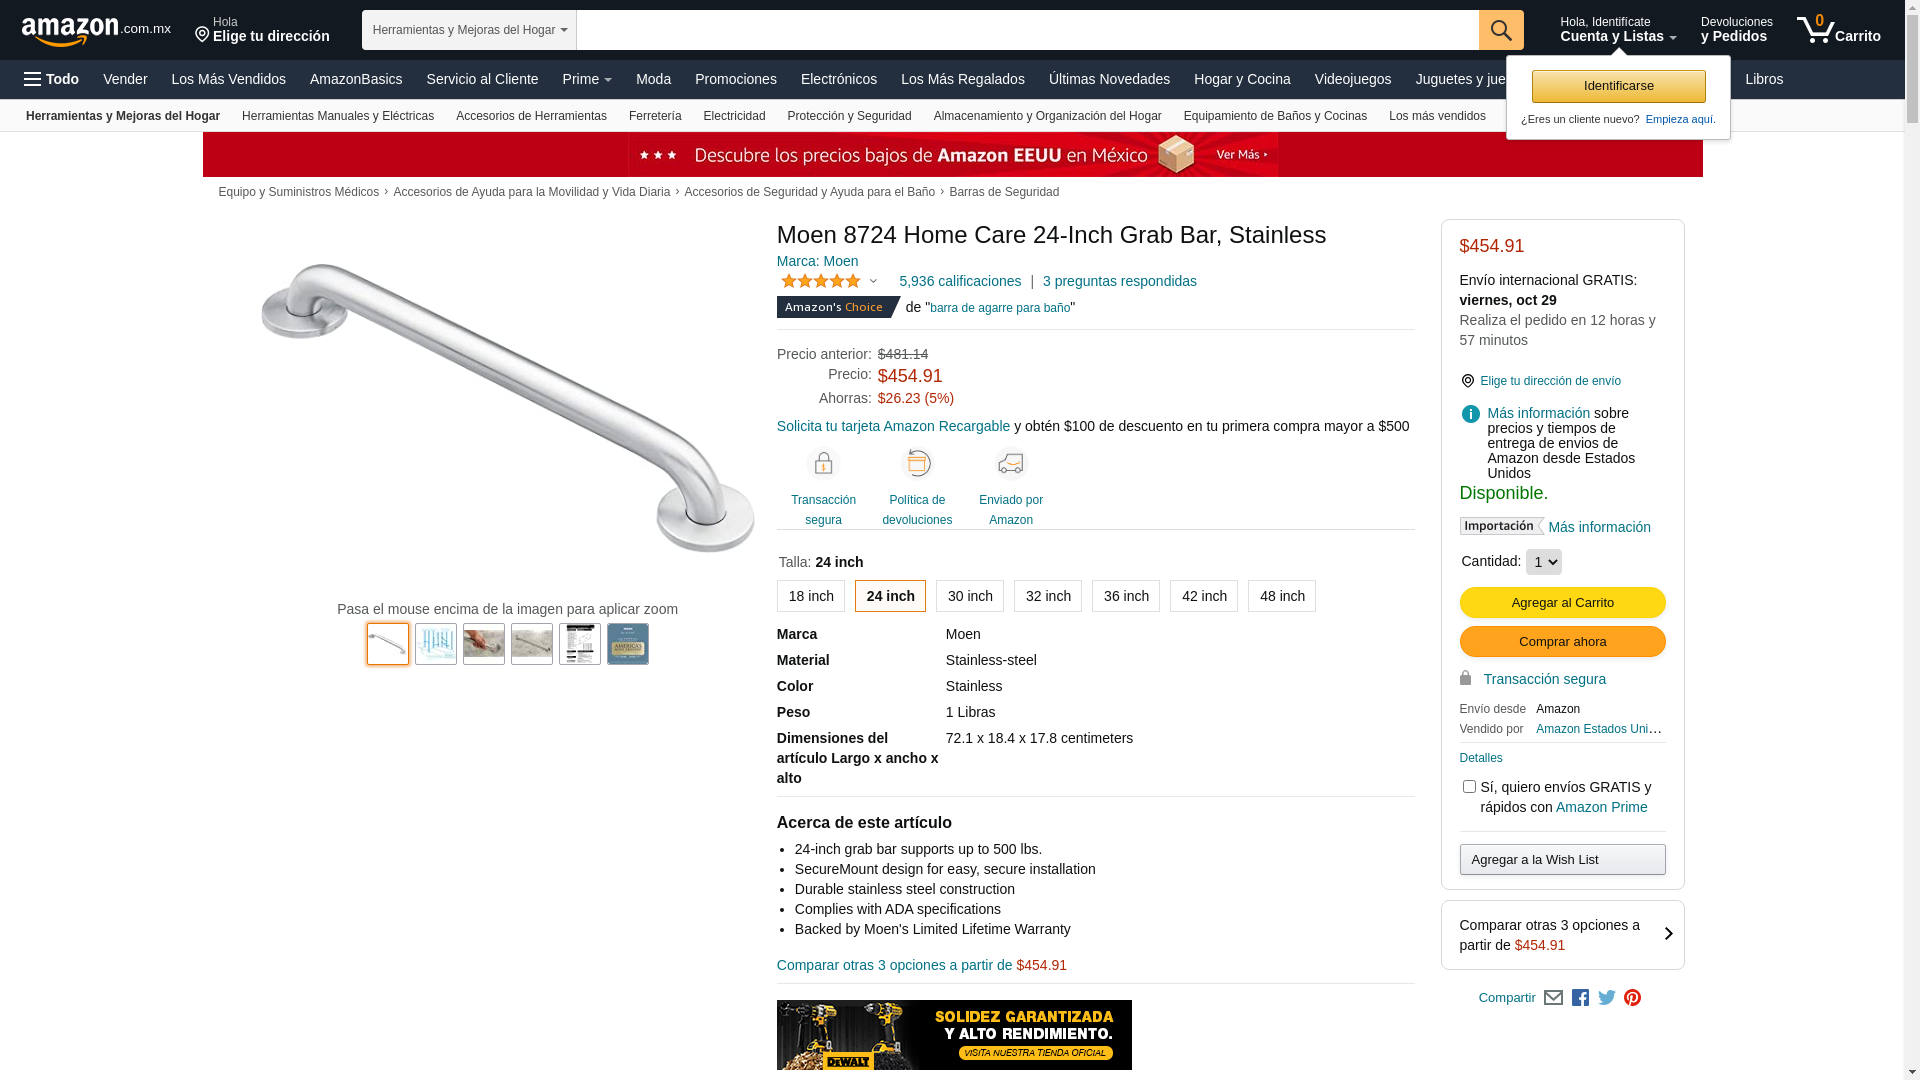Select the 36 inch size option

(x=1126, y=596)
